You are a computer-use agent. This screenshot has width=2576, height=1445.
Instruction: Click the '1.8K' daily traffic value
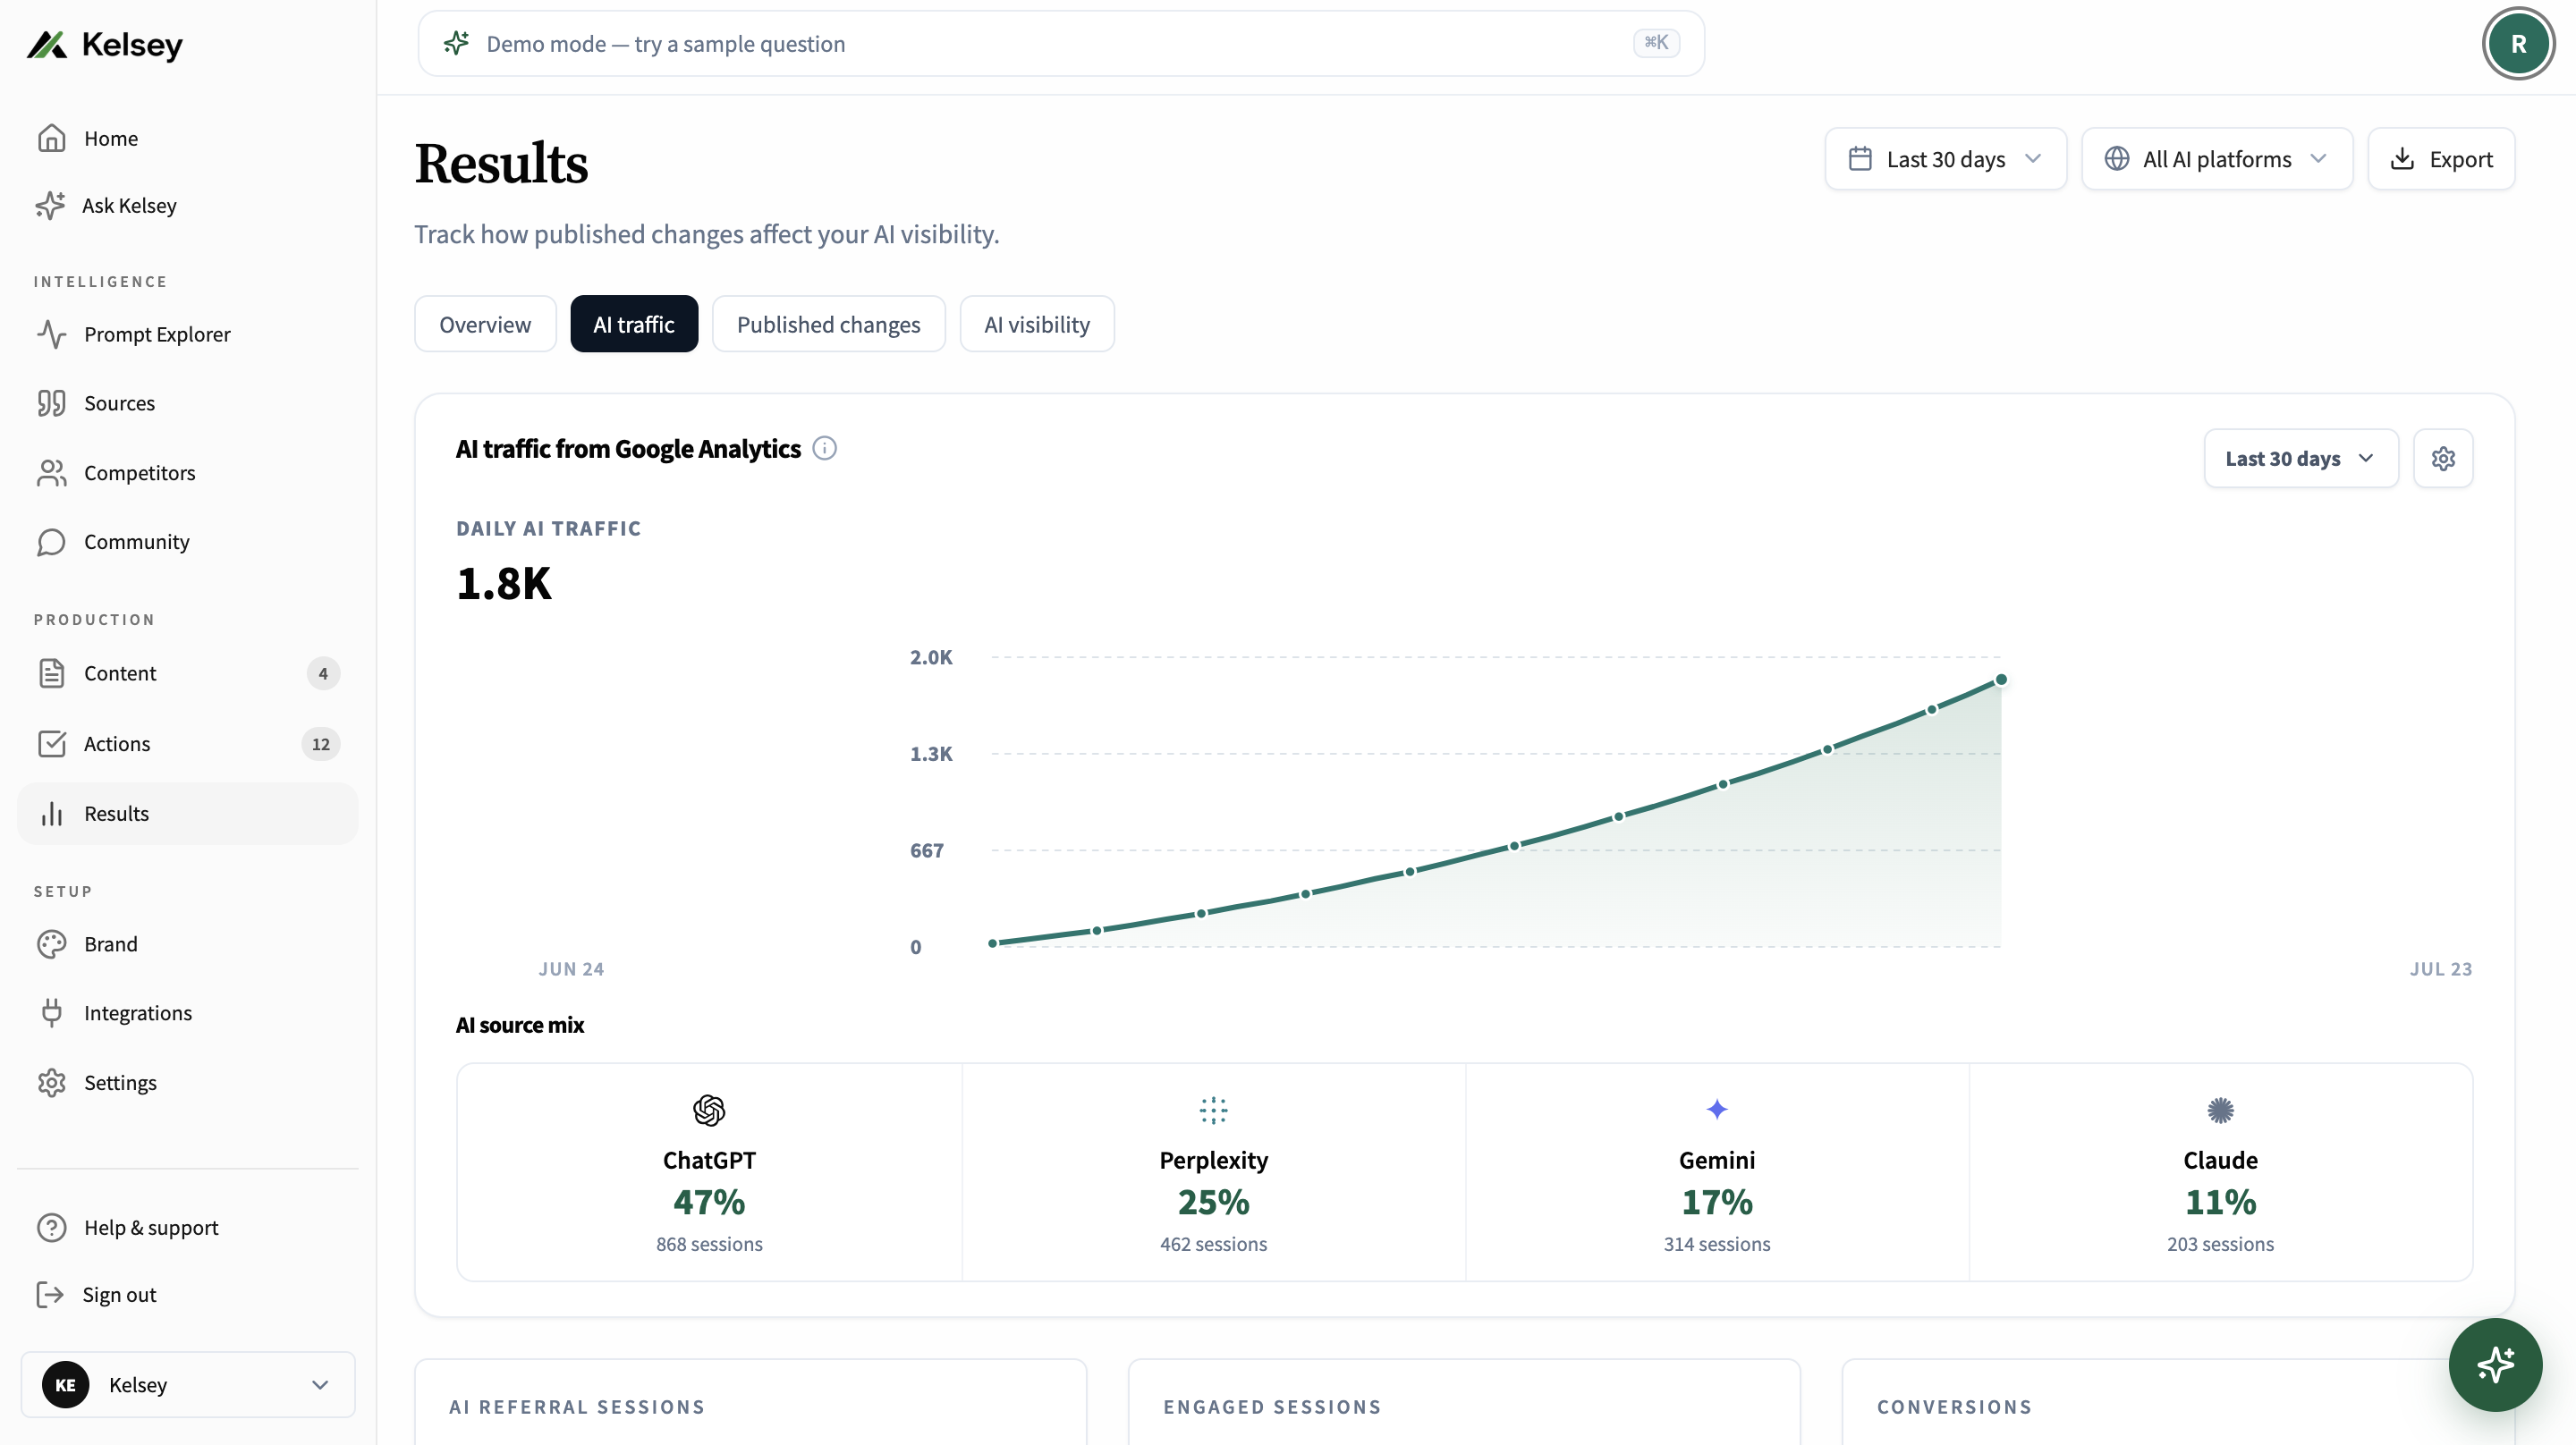click(x=503, y=583)
